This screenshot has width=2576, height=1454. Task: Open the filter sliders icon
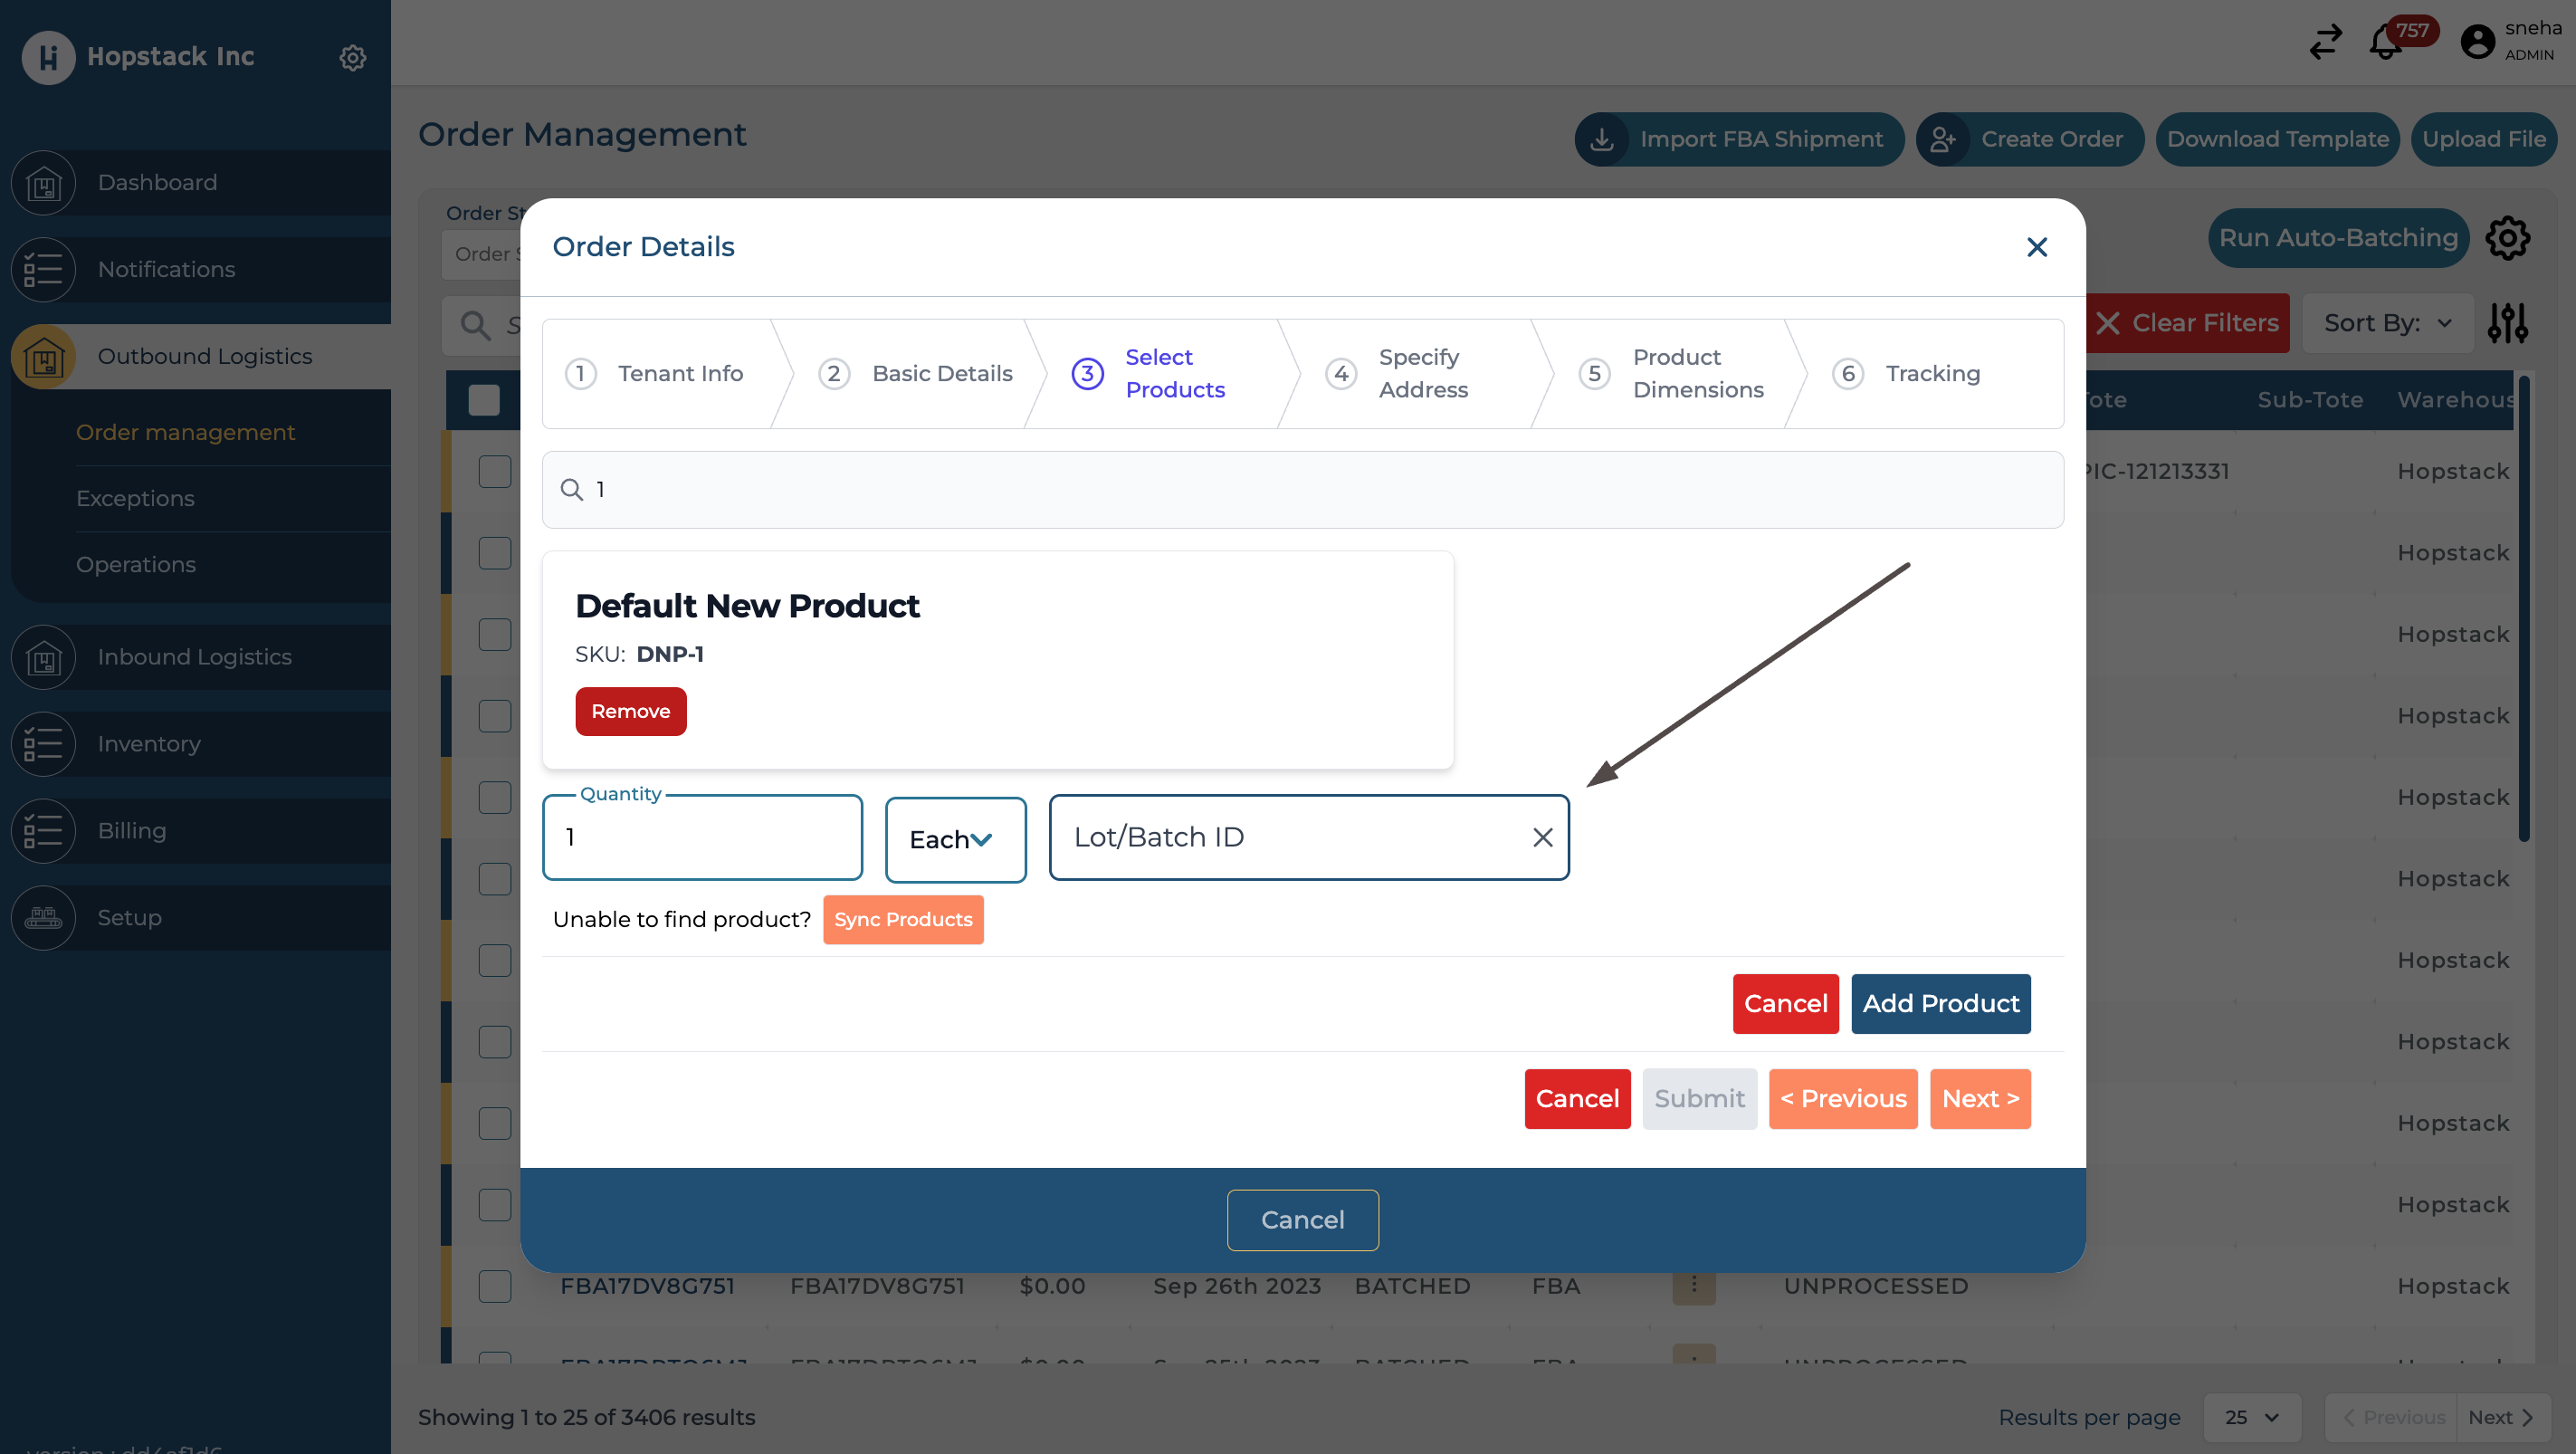(2507, 323)
